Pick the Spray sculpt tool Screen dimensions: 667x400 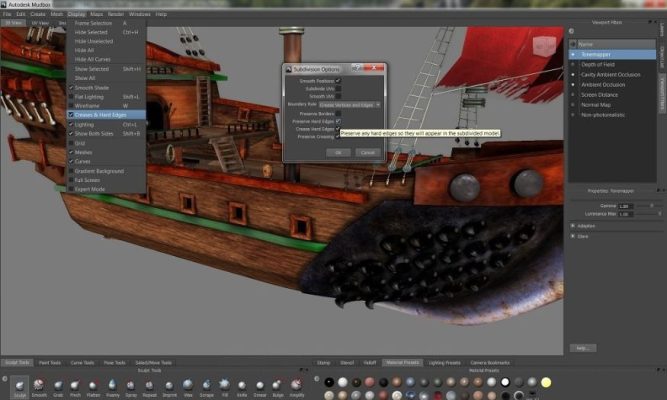pyautogui.click(x=131, y=383)
